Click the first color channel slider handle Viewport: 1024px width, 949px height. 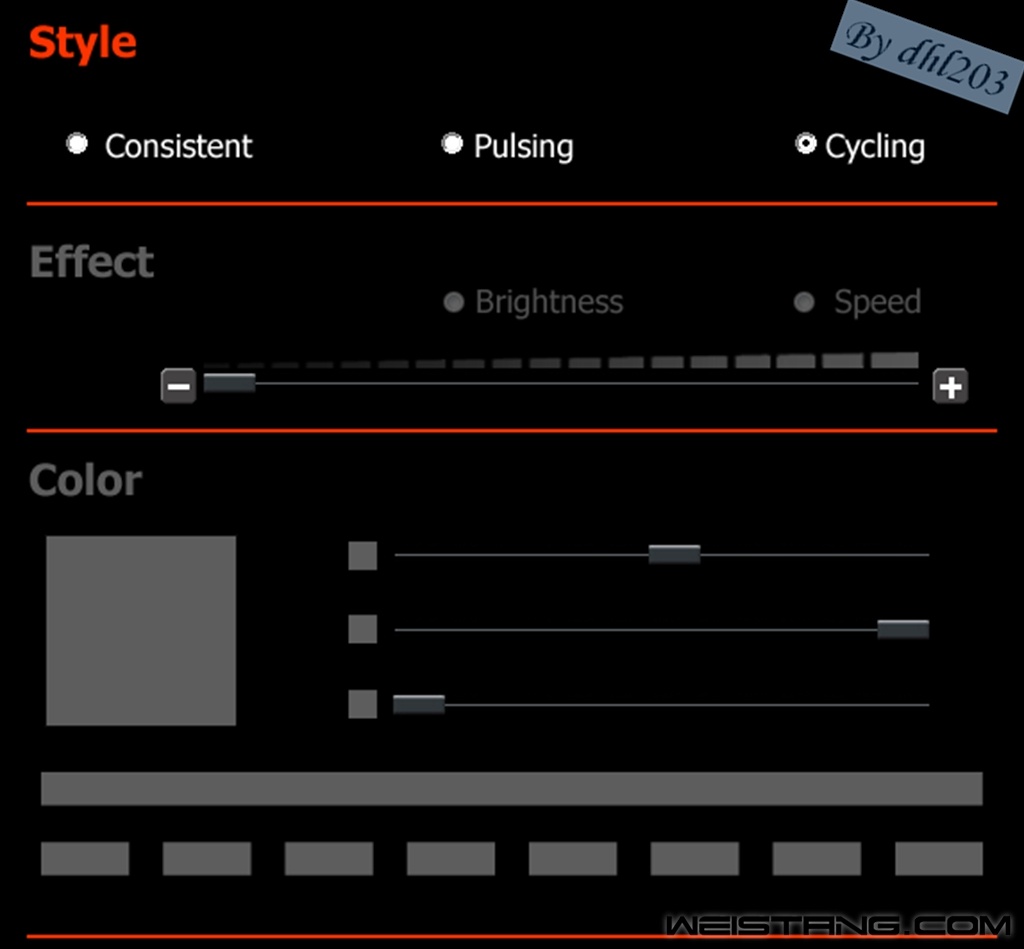(x=674, y=554)
